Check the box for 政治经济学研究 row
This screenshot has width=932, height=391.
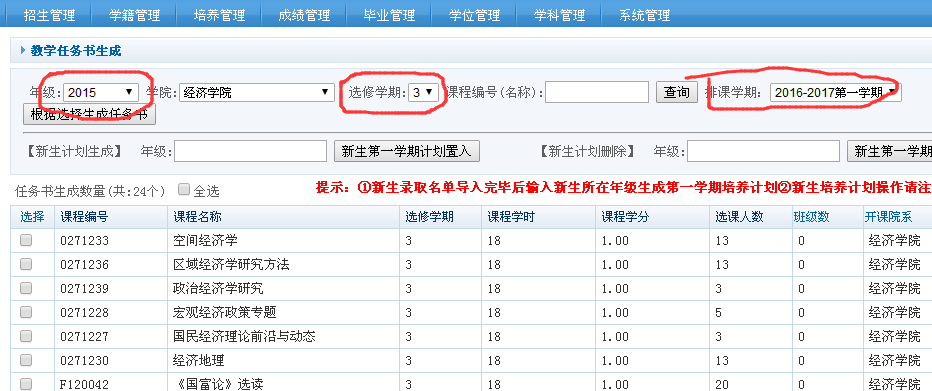click(x=26, y=288)
